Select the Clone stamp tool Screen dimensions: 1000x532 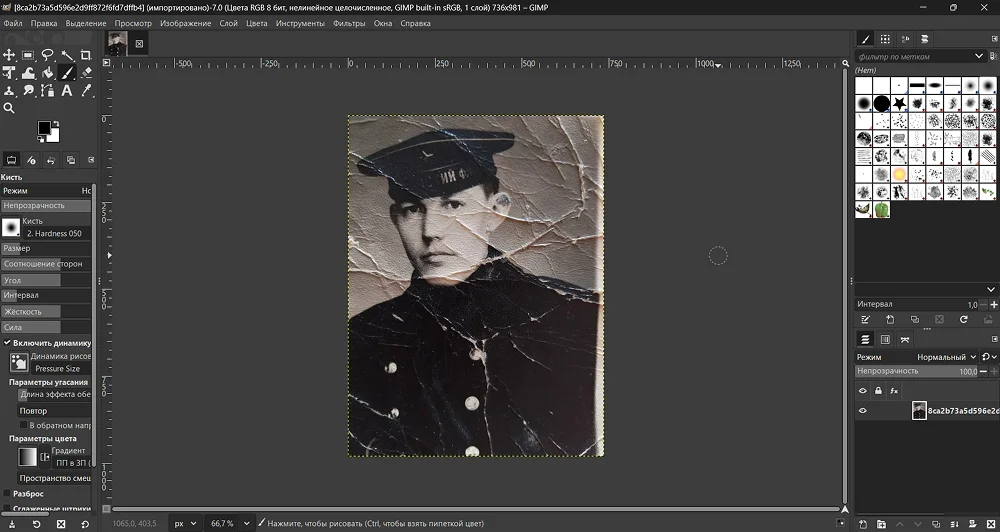9,91
